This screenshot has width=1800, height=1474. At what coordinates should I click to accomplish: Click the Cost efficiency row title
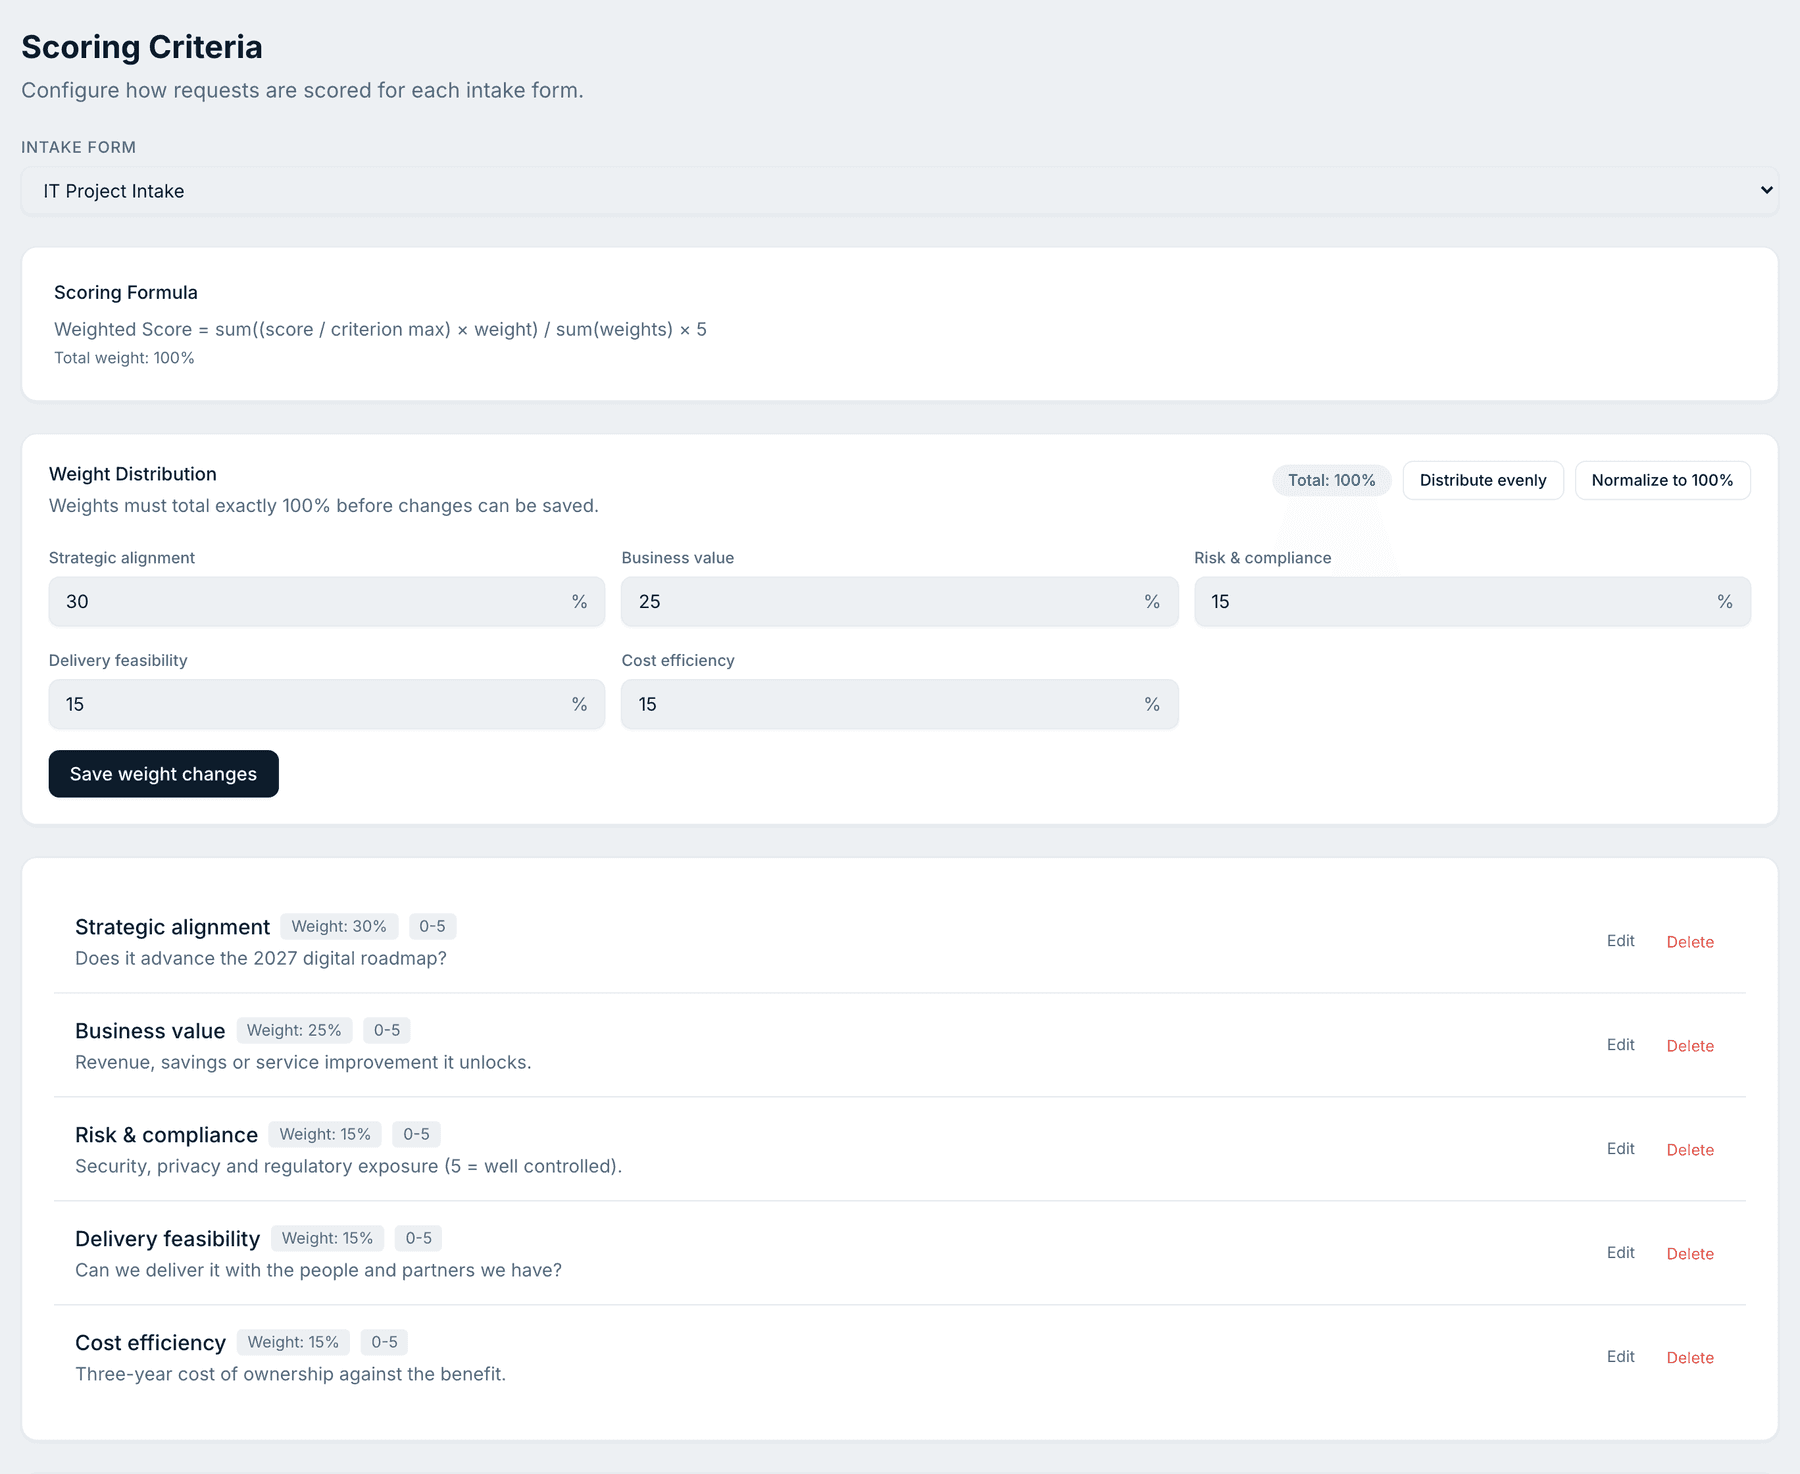[x=150, y=1343]
